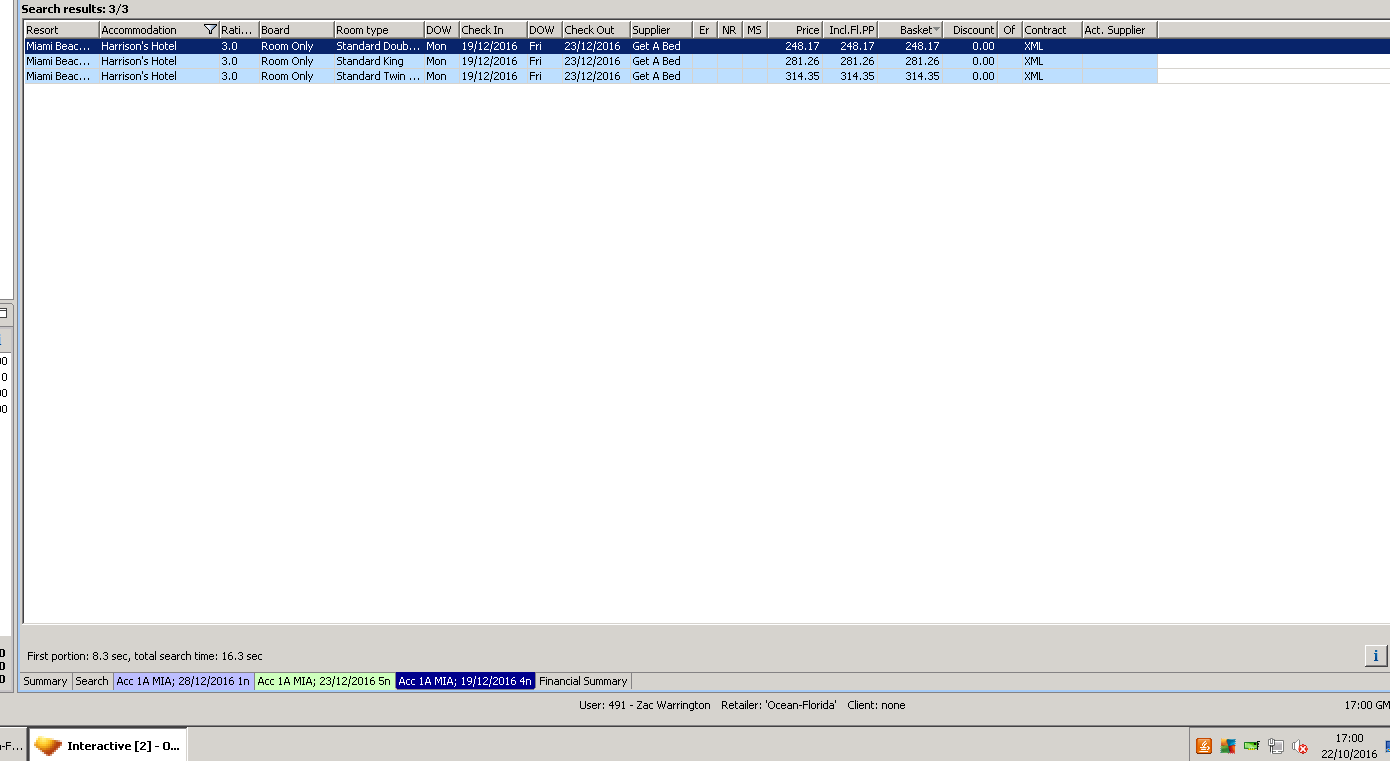This screenshot has width=1390, height=761.
Task: Click the 'Search results: 3/3' label
Action: (75, 9)
